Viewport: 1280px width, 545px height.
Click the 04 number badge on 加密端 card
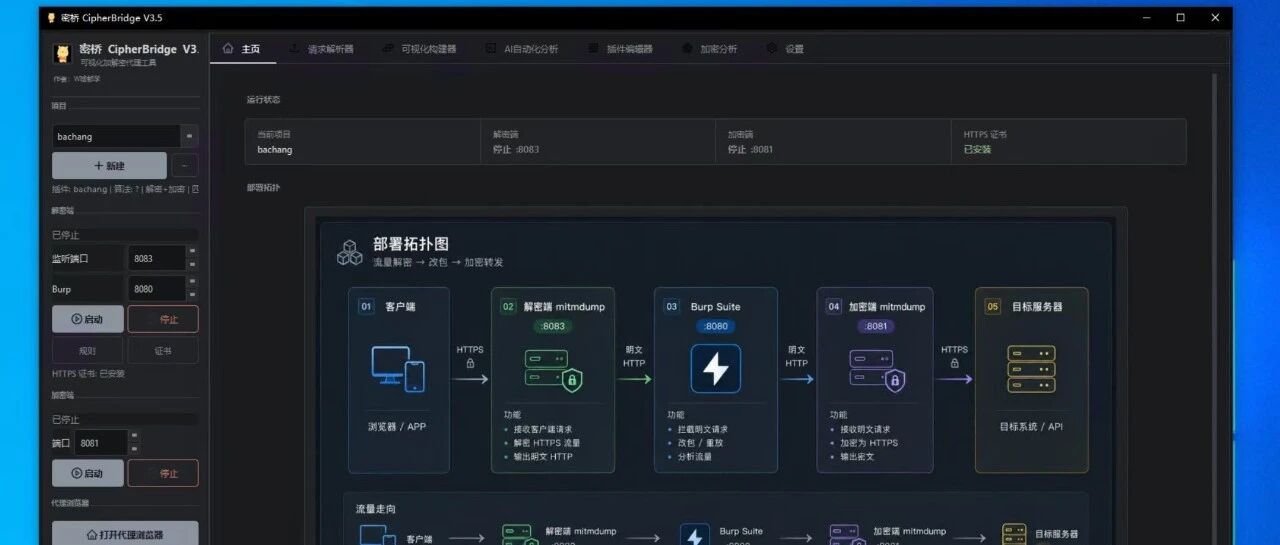click(834, 307)
